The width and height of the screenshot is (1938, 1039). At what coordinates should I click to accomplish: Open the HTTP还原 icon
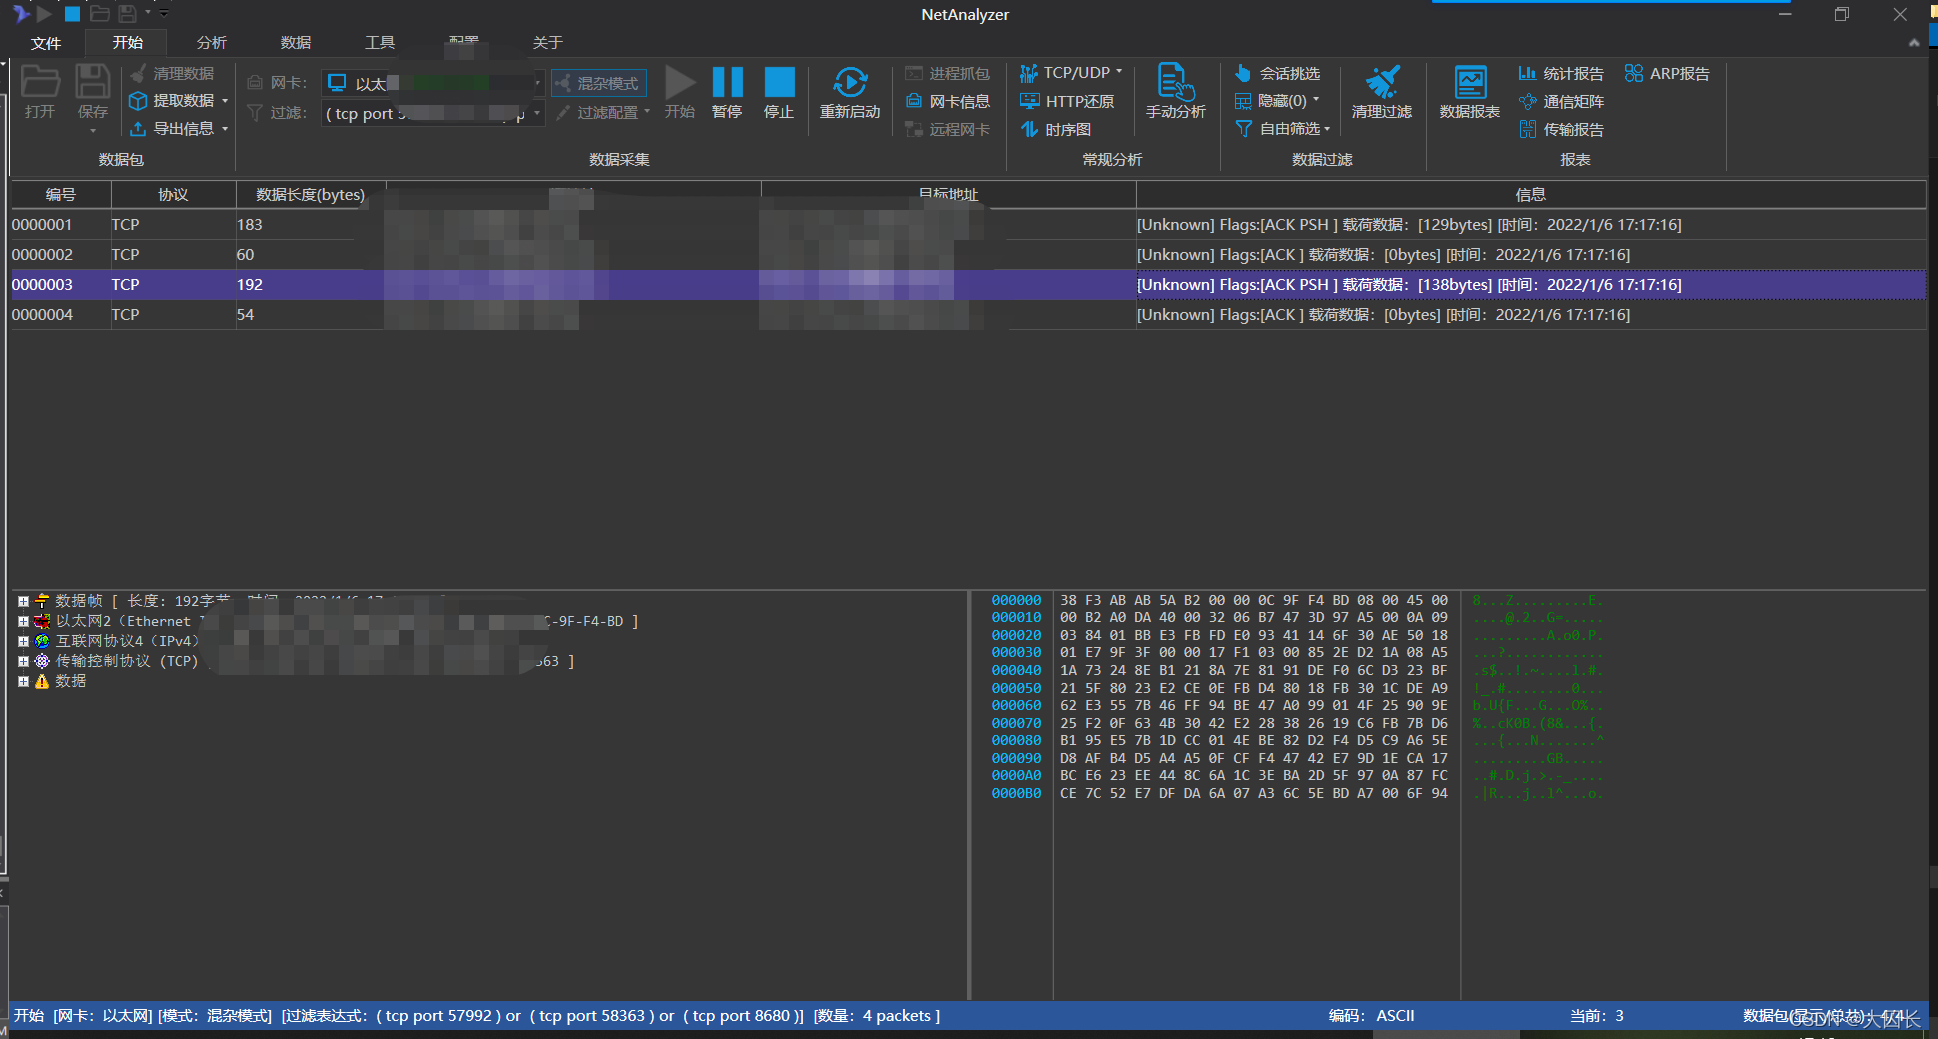tap(1029, 101)
